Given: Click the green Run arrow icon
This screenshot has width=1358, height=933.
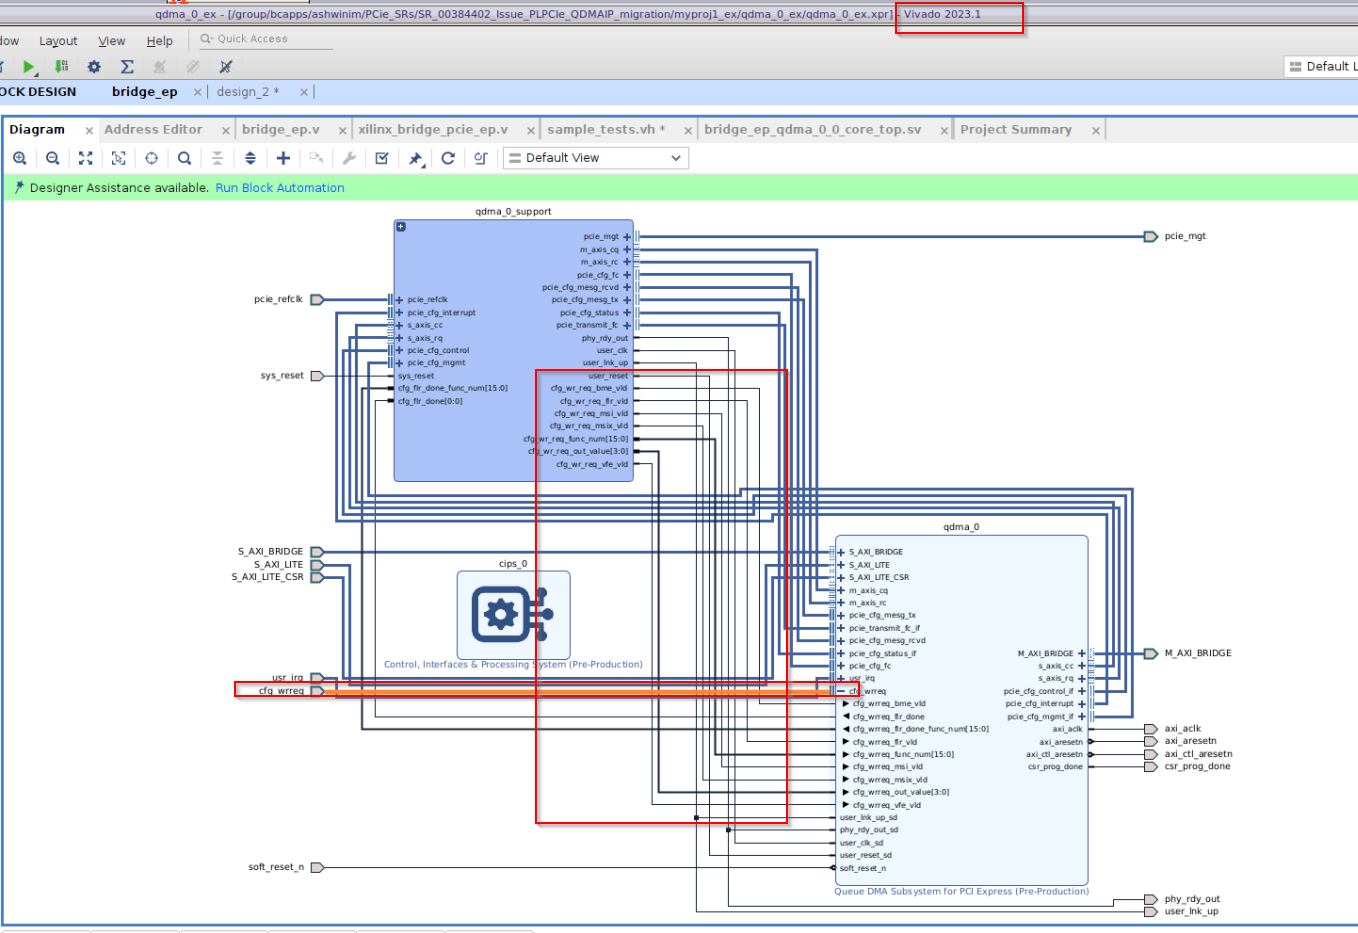Looking at the screenshot, I should coord(29,67).
